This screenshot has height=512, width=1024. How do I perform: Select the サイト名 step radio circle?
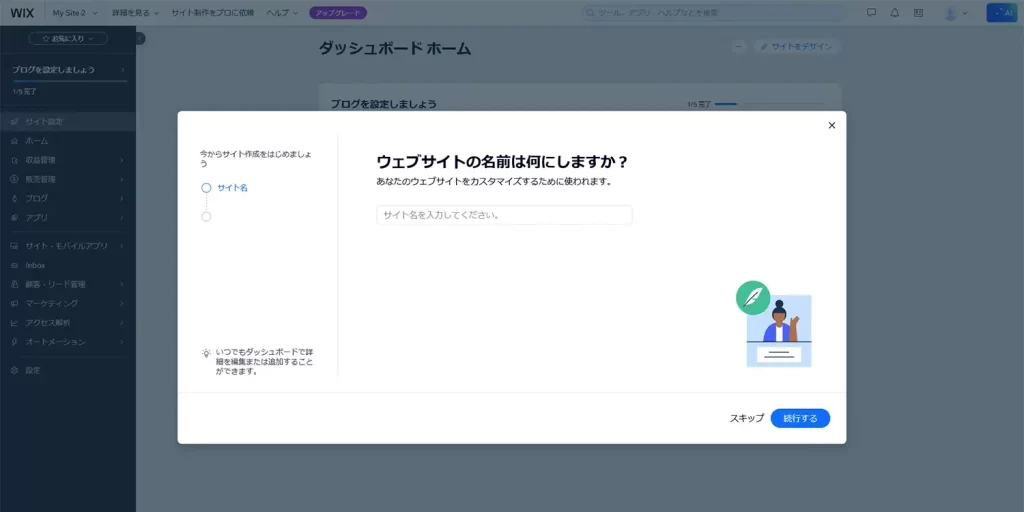[206, 187]
